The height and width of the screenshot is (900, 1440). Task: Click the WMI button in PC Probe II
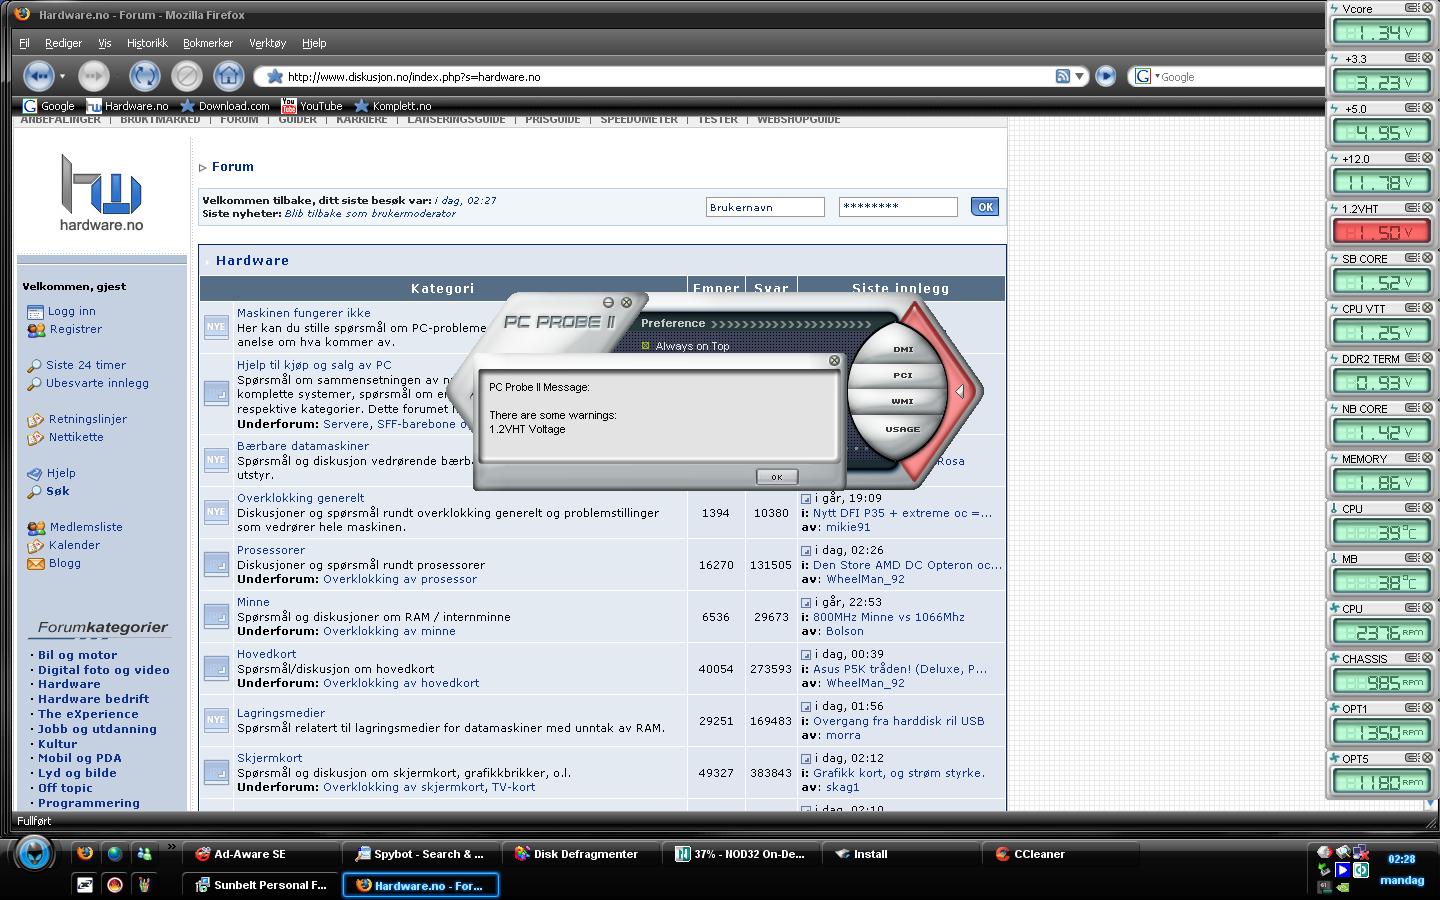point(903,401)
